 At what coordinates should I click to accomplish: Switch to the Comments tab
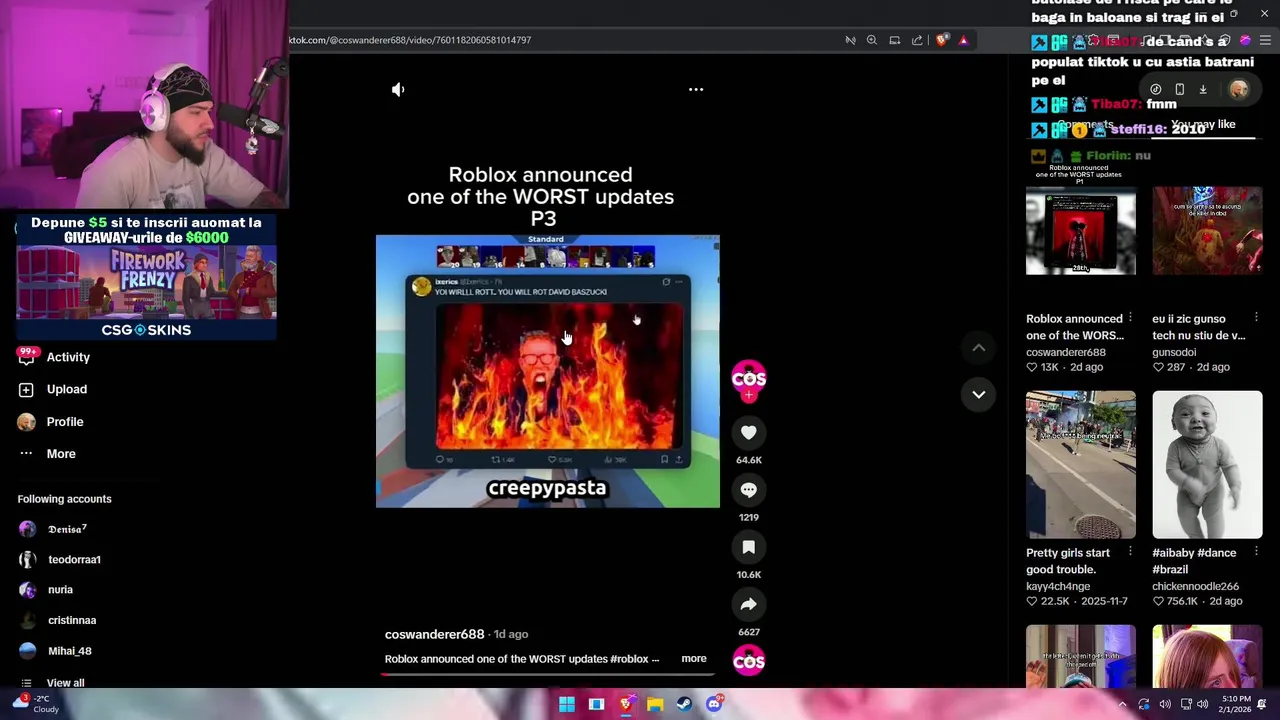point(1085,125)
